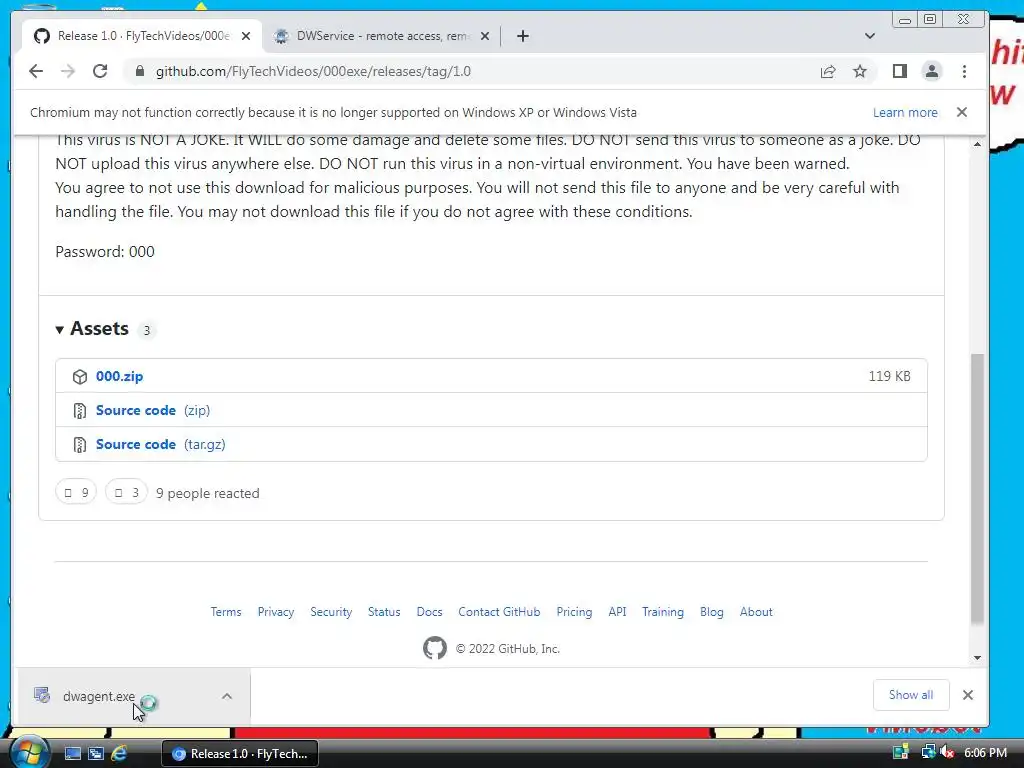
Task: Click the file icon beside Source code (tar.gz)
Action: [80, 445]
